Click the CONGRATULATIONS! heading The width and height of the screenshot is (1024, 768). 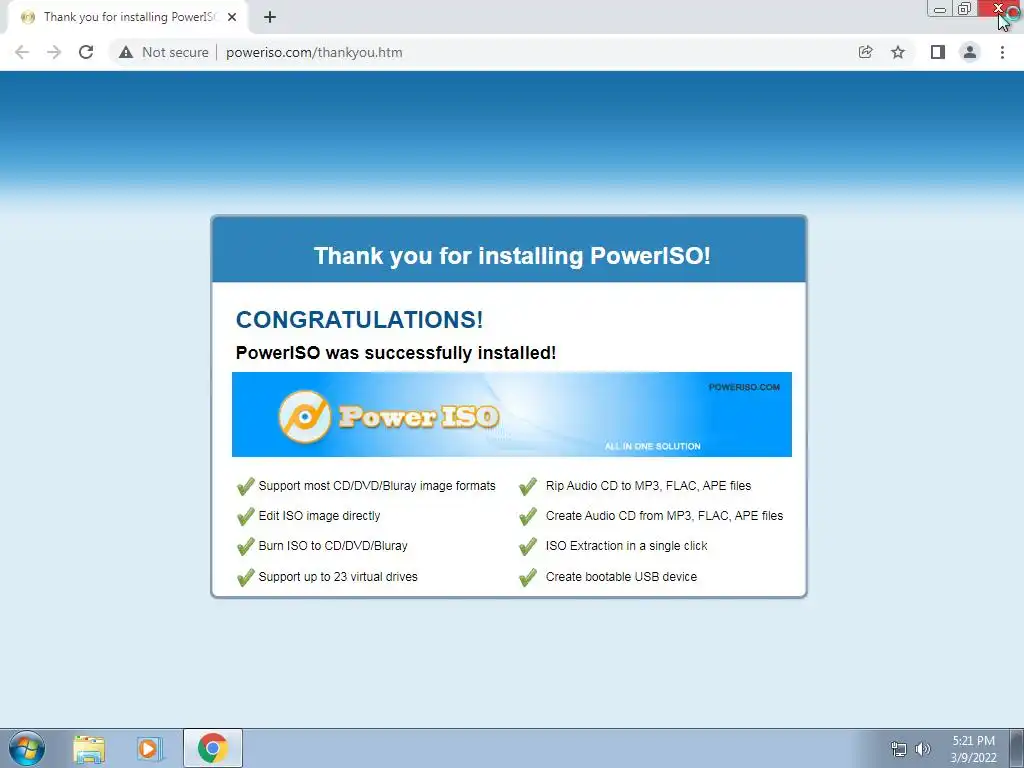[359, 319]
